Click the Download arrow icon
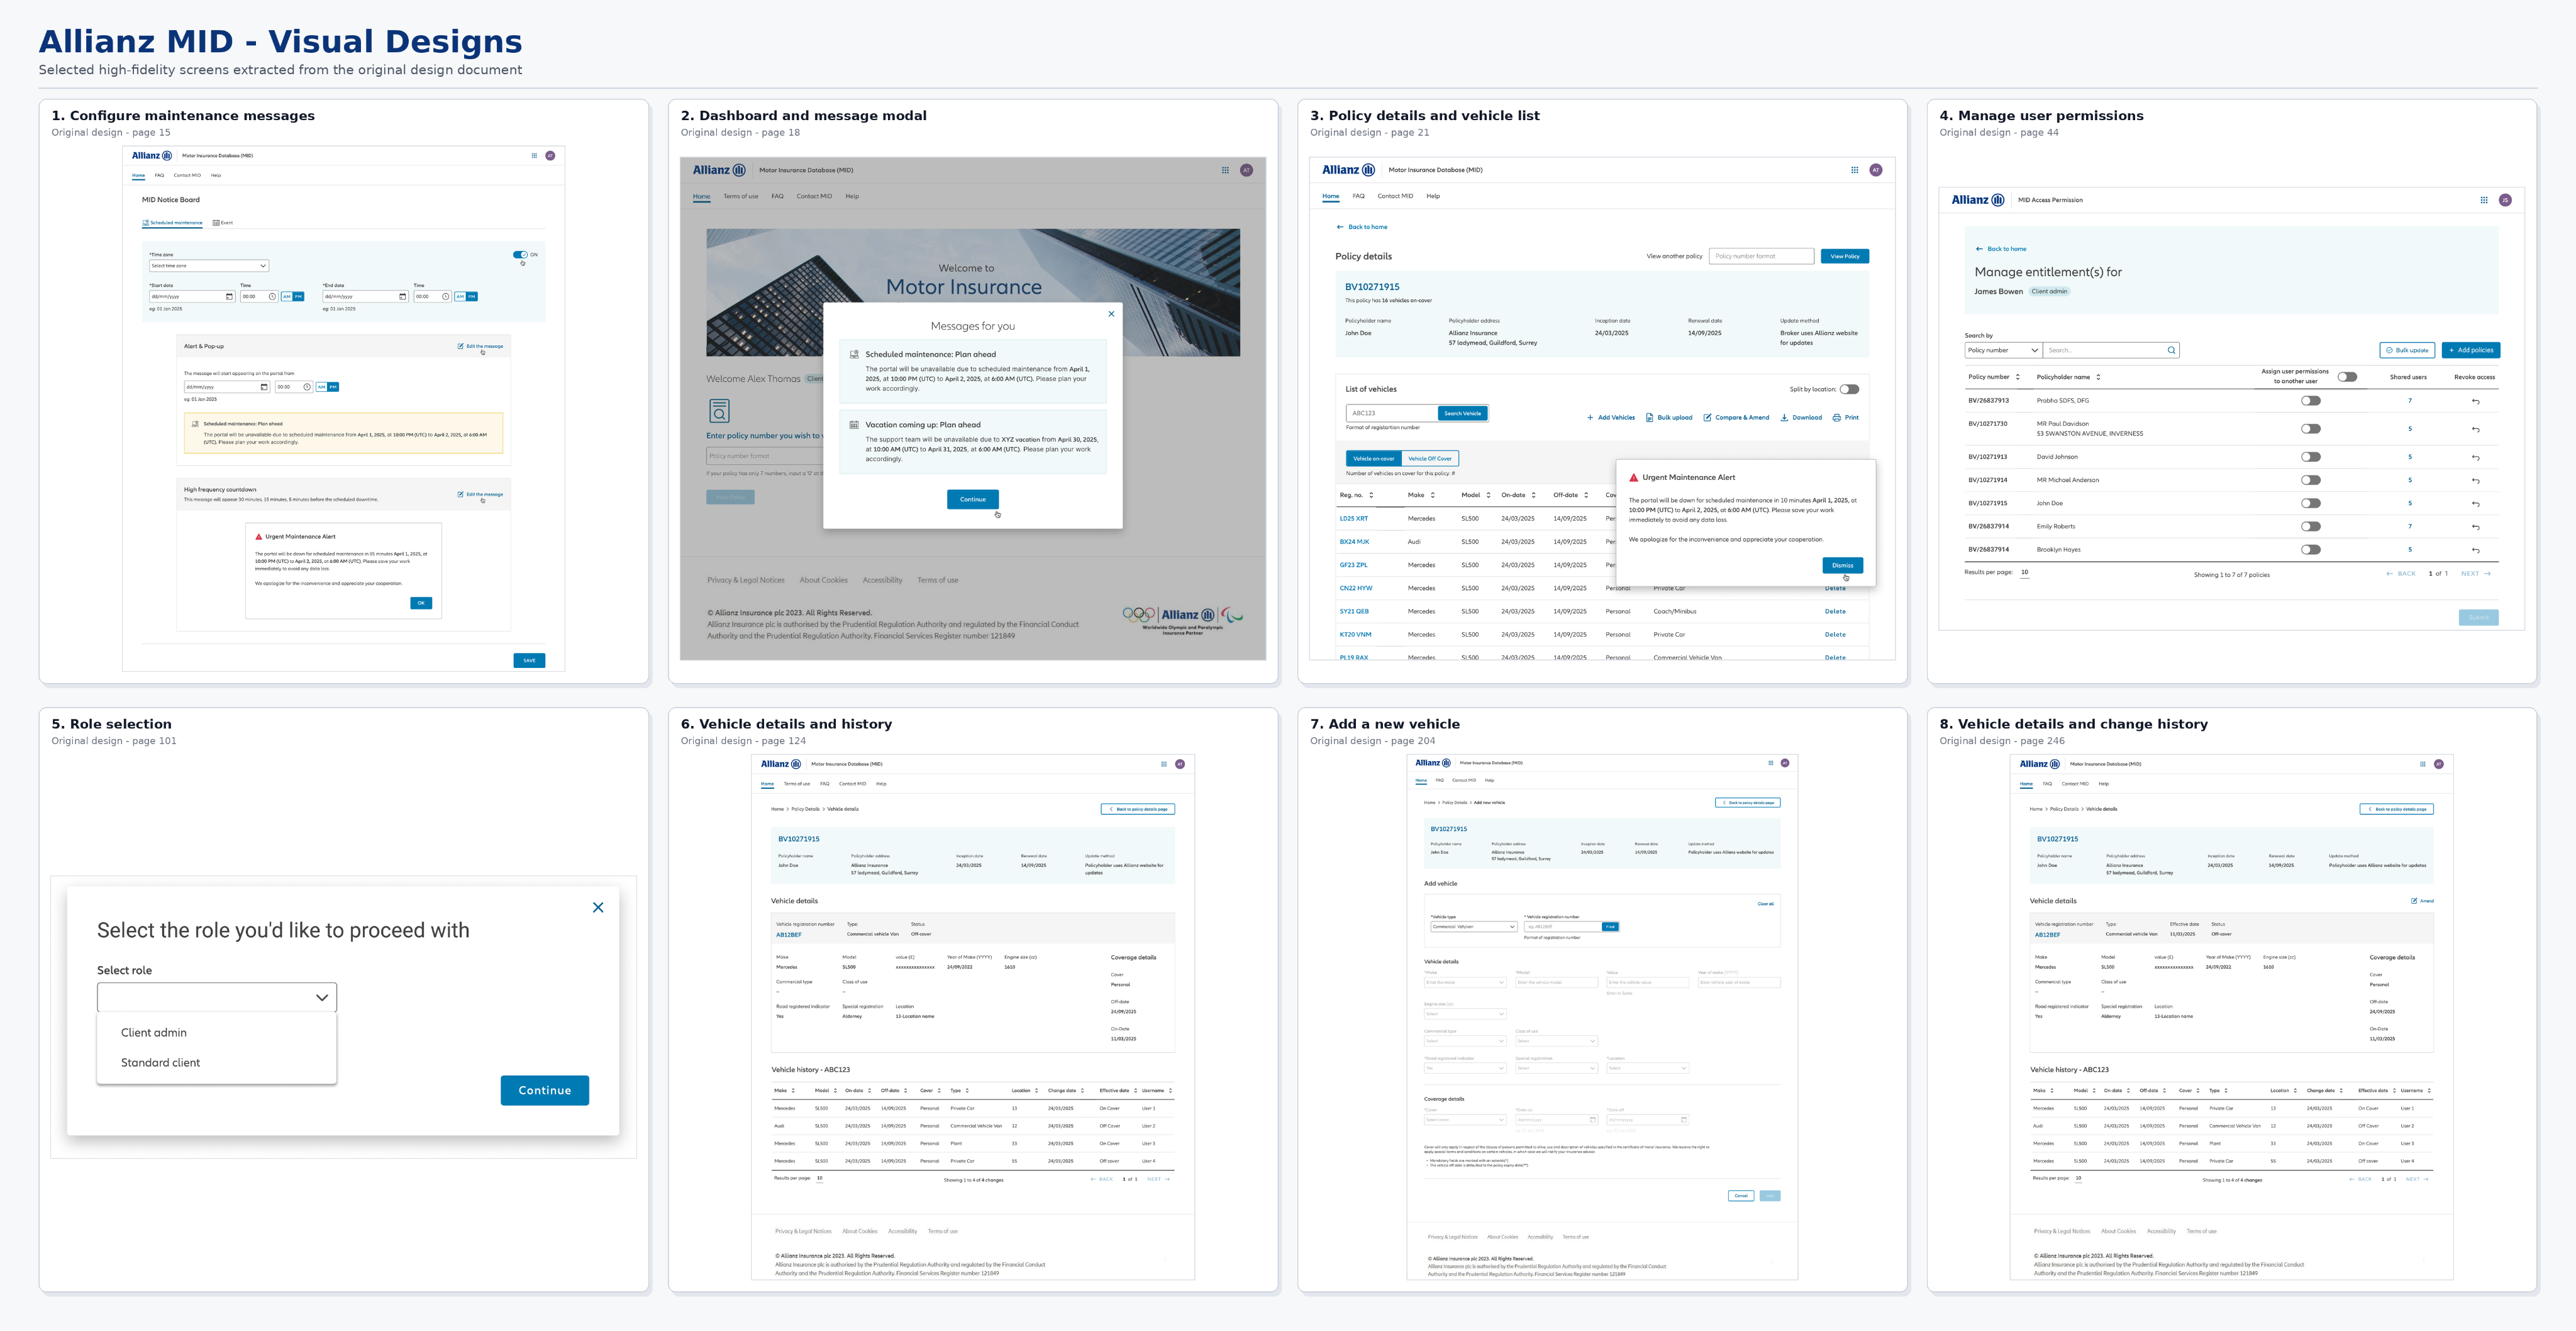2576x1331 pixels. coord(1785,418)
